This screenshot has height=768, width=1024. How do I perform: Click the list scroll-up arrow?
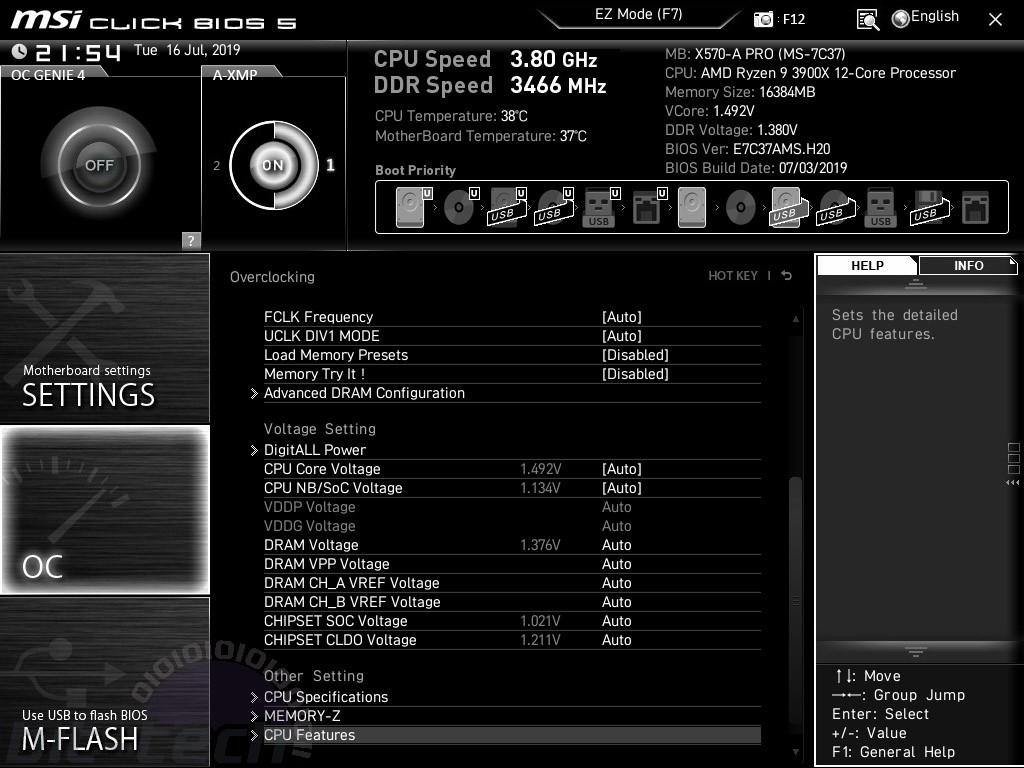point(795,319)
